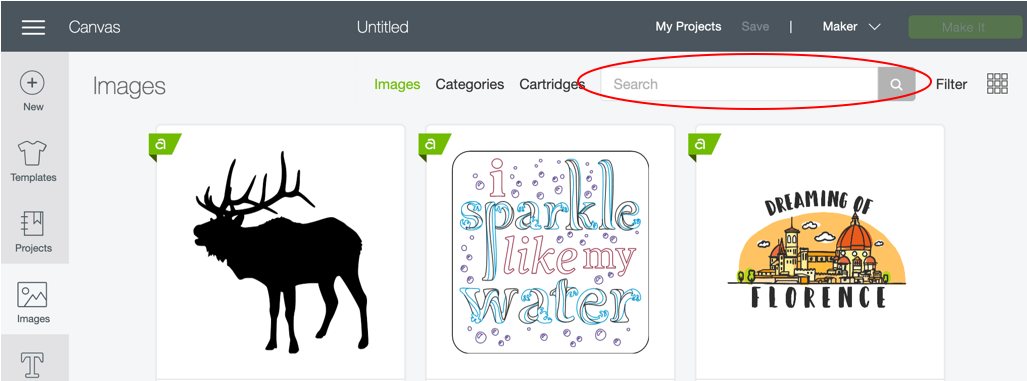
Task: Click the search magnifier button
Action: [x=896, y=84]
